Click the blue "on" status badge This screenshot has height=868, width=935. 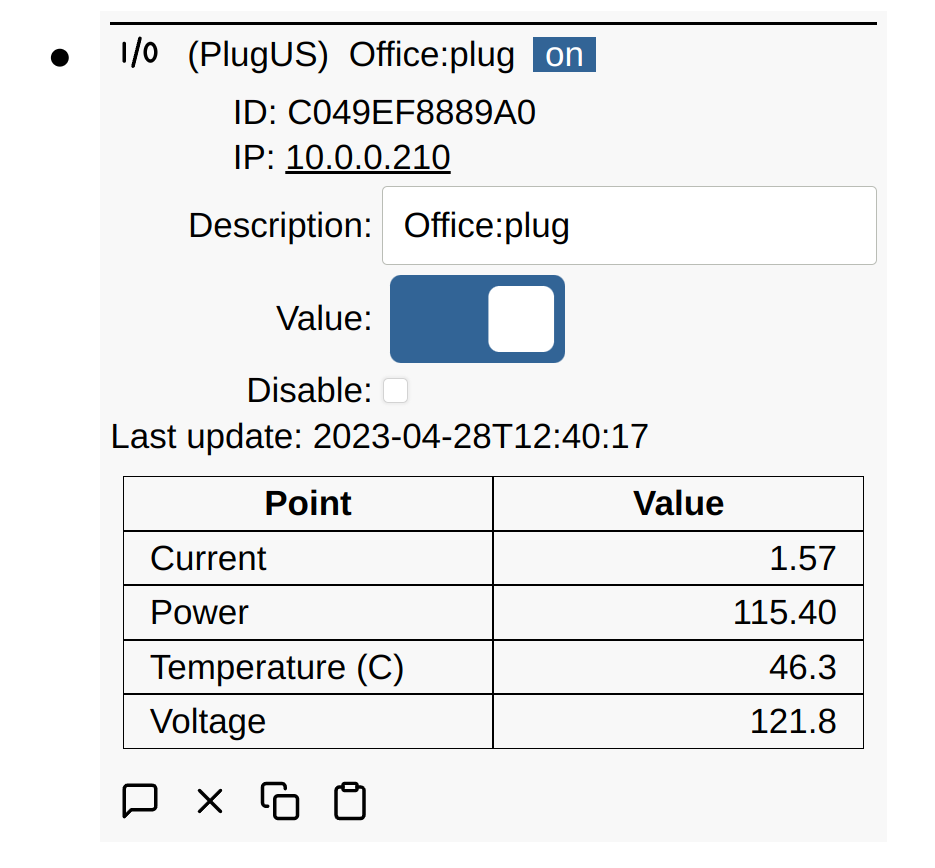tap(564, 55)
